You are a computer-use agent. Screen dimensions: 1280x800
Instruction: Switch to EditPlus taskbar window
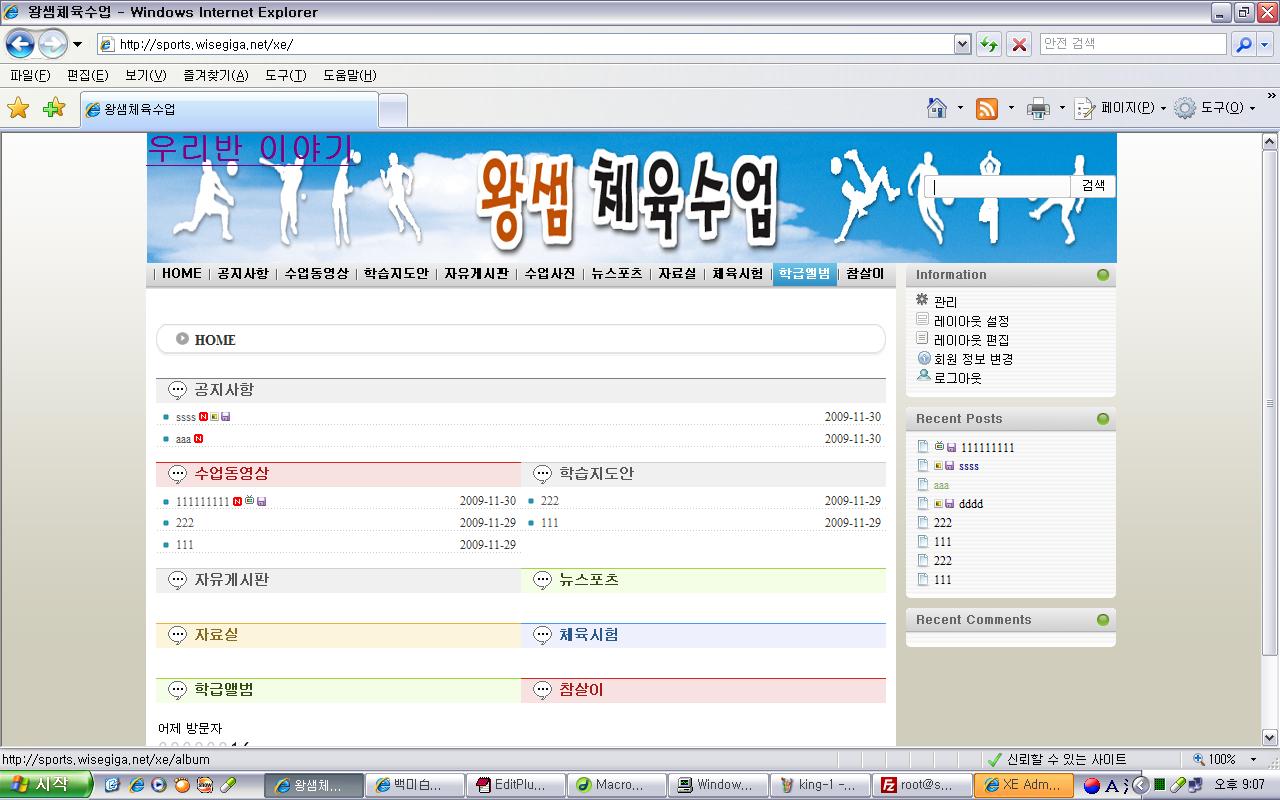click(x=517, y=785)
